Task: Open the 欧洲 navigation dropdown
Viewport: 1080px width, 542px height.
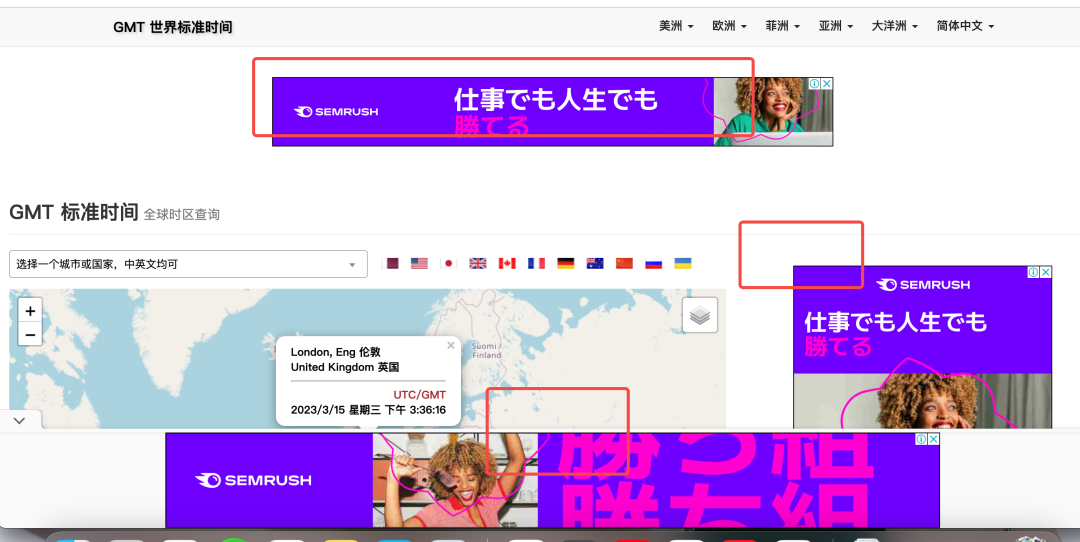Action: tap(729, 26)
